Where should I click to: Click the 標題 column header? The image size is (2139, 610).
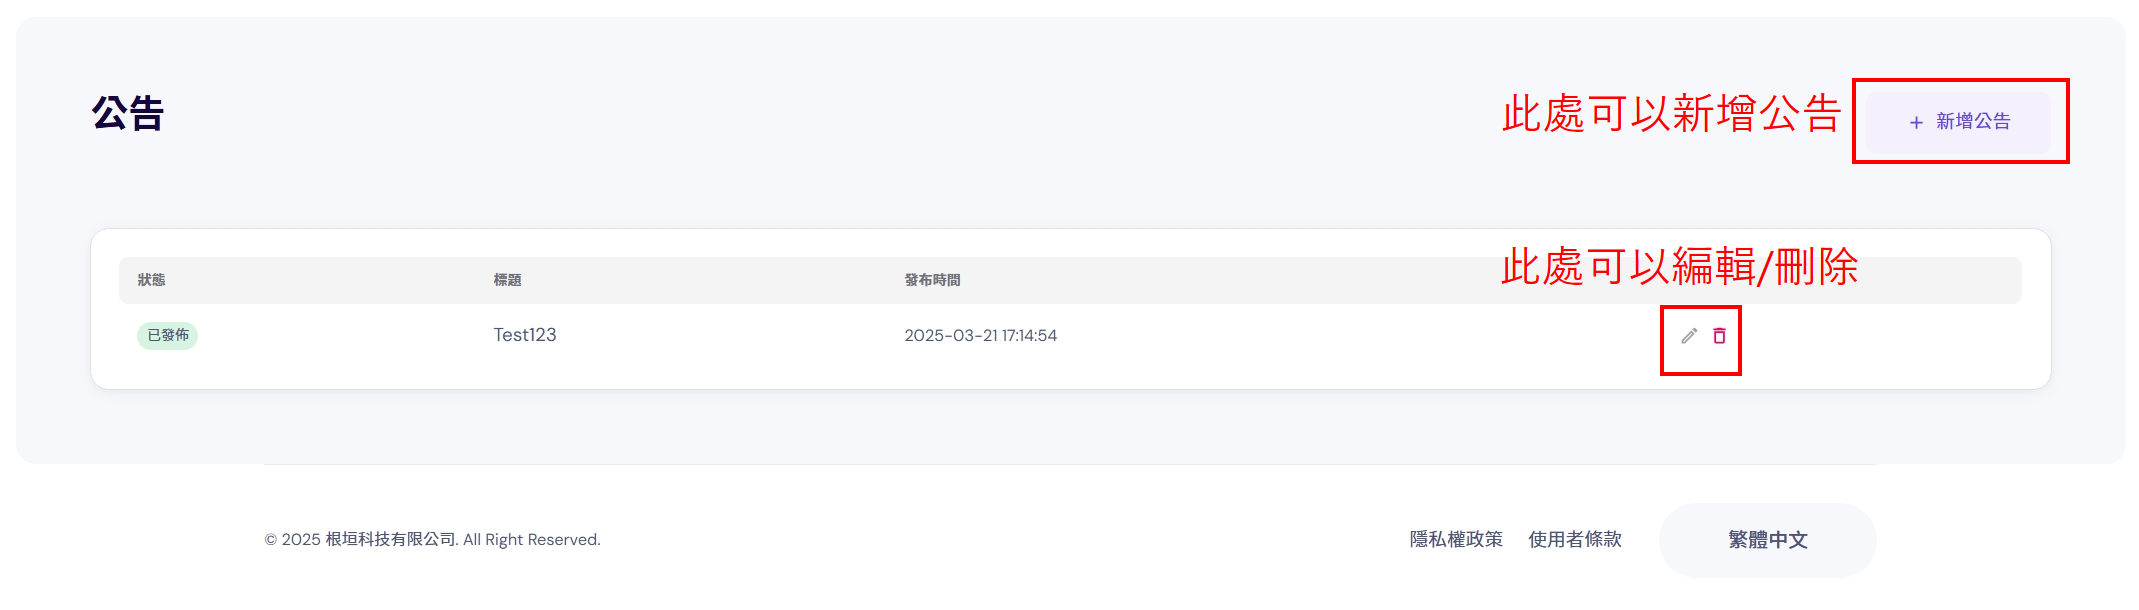click(x=507, y=280)
